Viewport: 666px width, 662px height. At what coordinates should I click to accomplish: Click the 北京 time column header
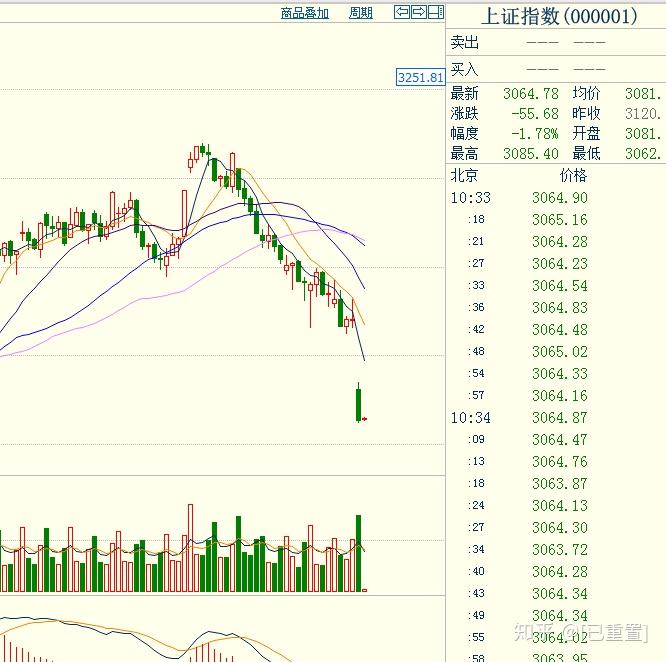pos(465,176)
